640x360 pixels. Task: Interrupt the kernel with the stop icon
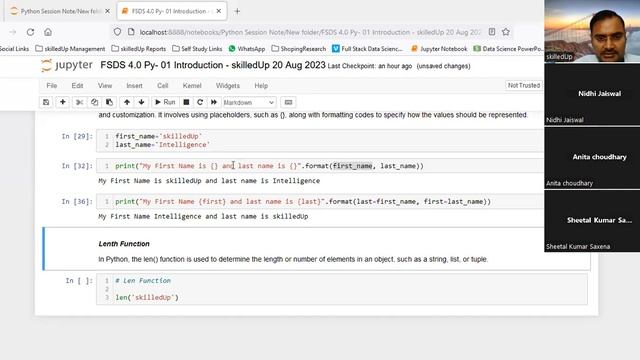186,102
